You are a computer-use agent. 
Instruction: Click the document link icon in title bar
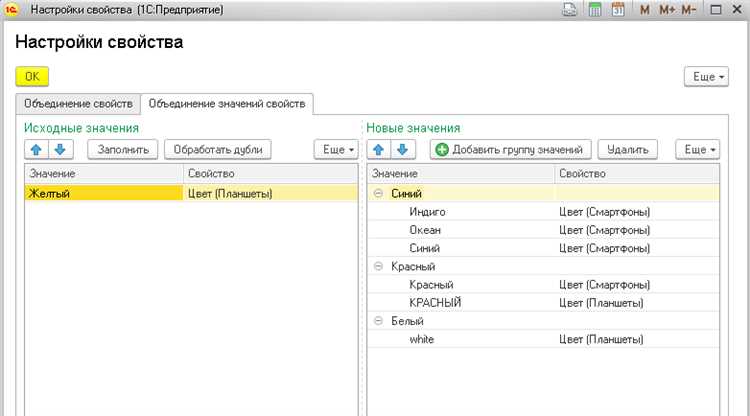click(570, 10)
